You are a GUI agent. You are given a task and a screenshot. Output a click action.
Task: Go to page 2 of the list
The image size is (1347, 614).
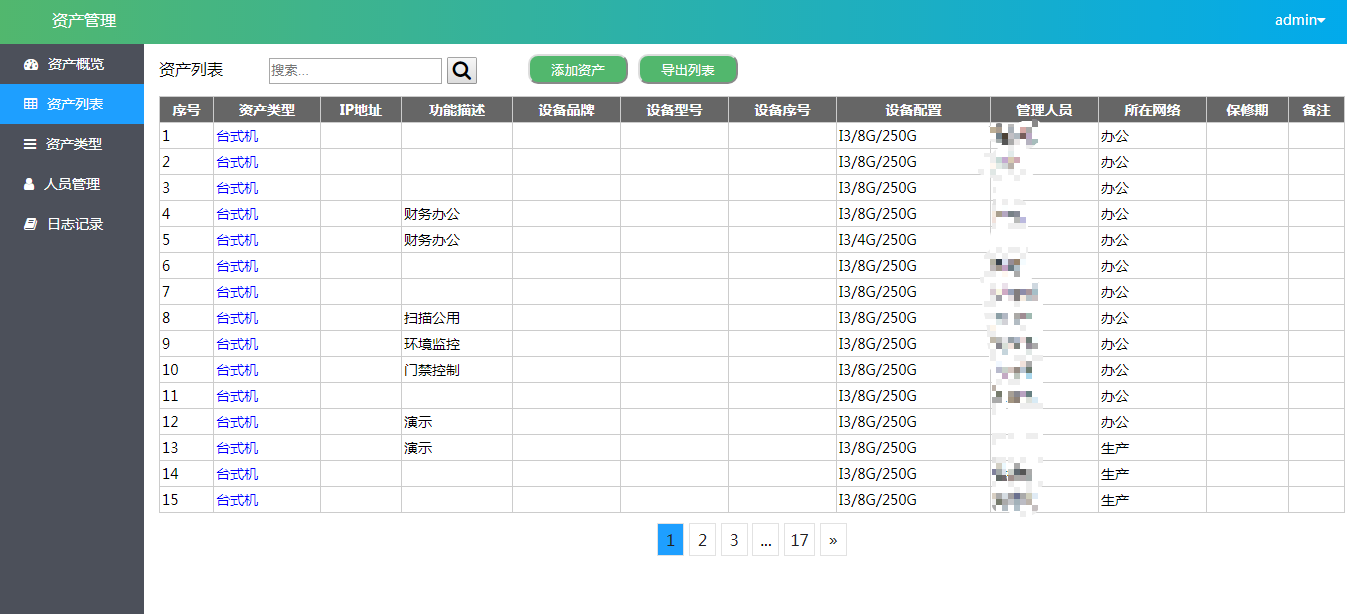tap(702, 540)
